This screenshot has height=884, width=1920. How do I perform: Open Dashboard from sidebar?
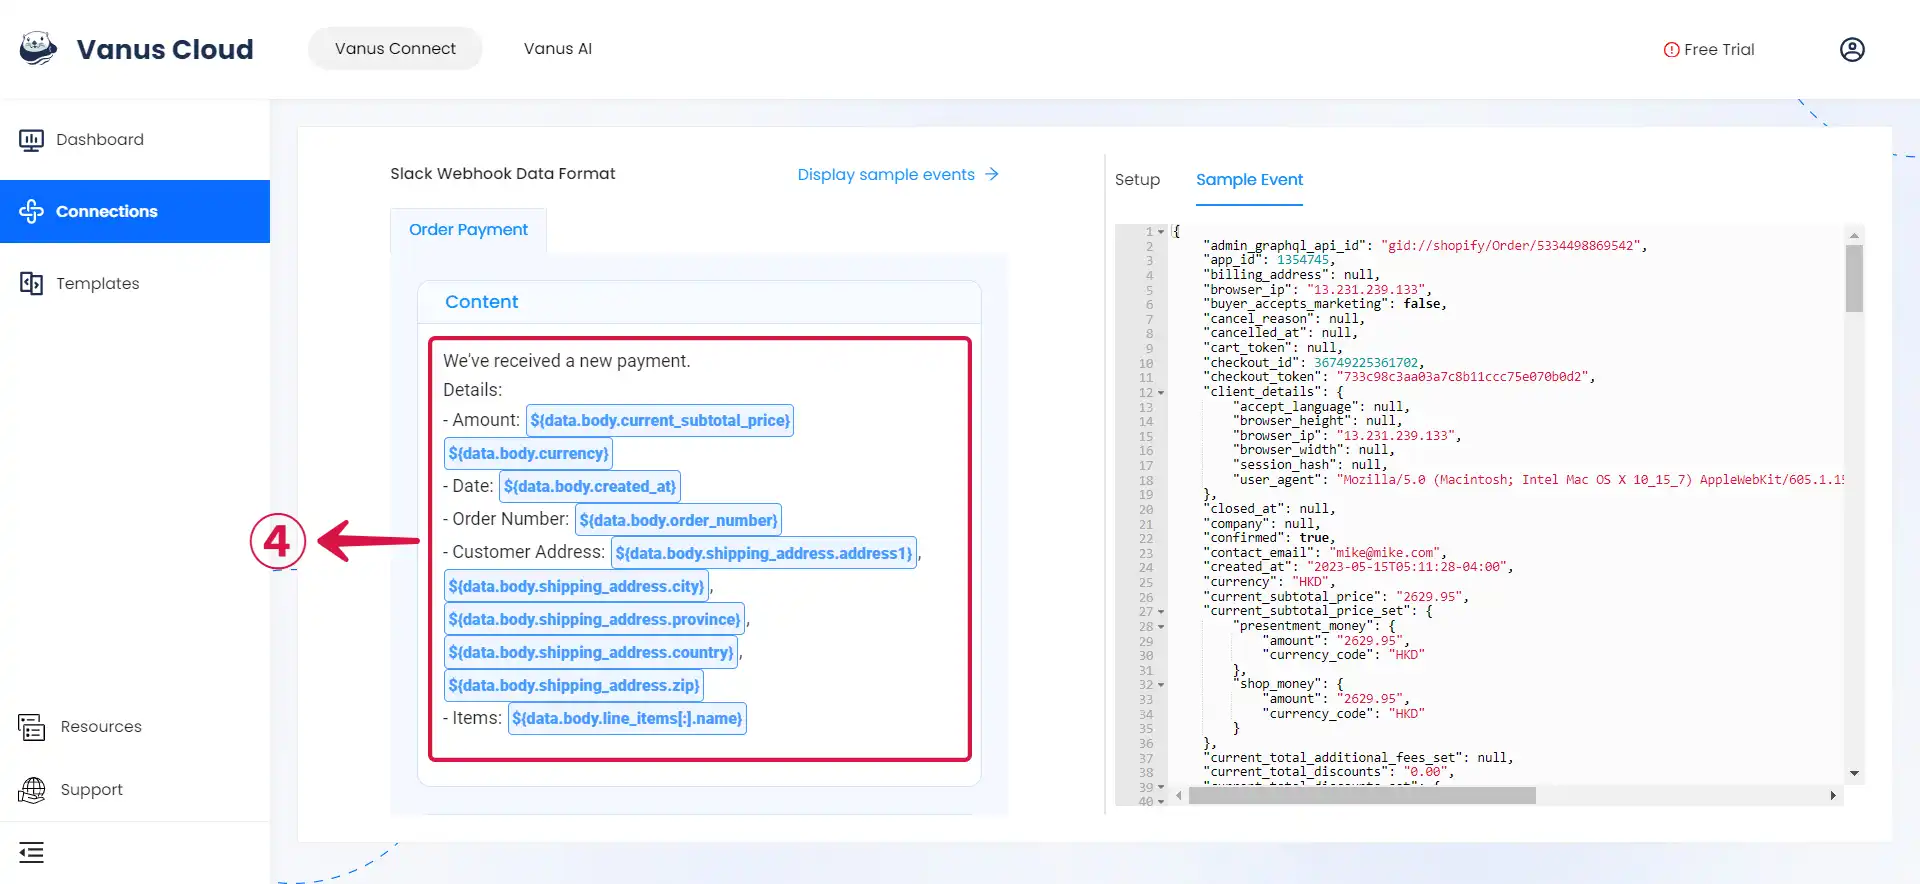pos(135,140)
